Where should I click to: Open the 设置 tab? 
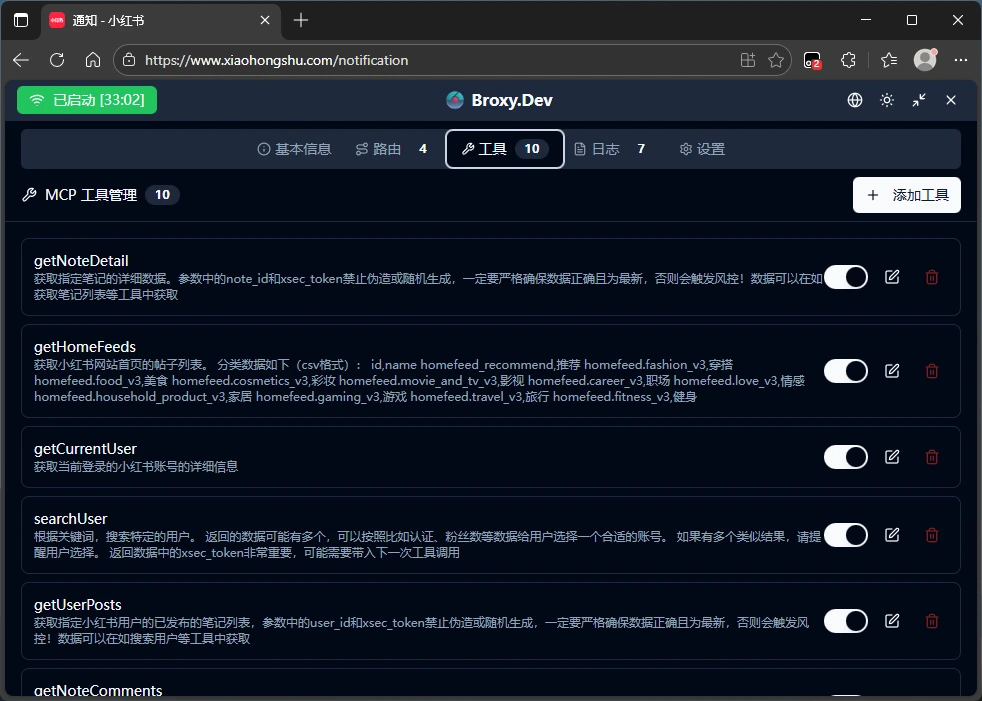point(702,149)
